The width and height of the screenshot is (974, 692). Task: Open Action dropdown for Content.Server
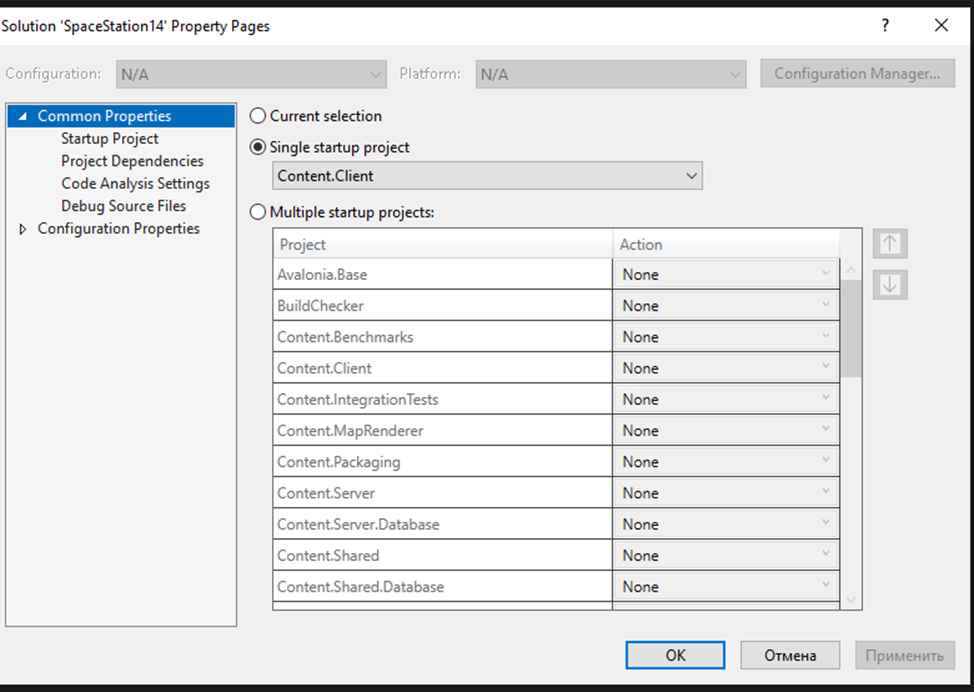tap(726, 493)
